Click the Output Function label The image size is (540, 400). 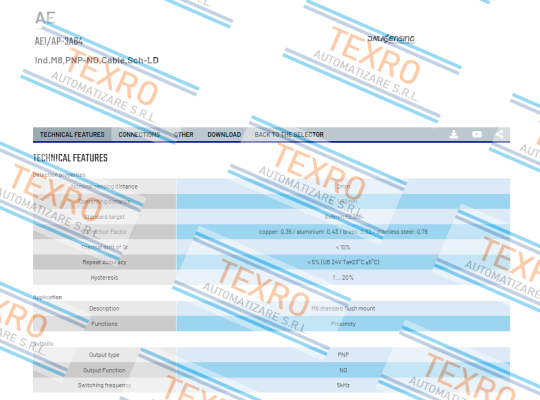click(104, 370)
